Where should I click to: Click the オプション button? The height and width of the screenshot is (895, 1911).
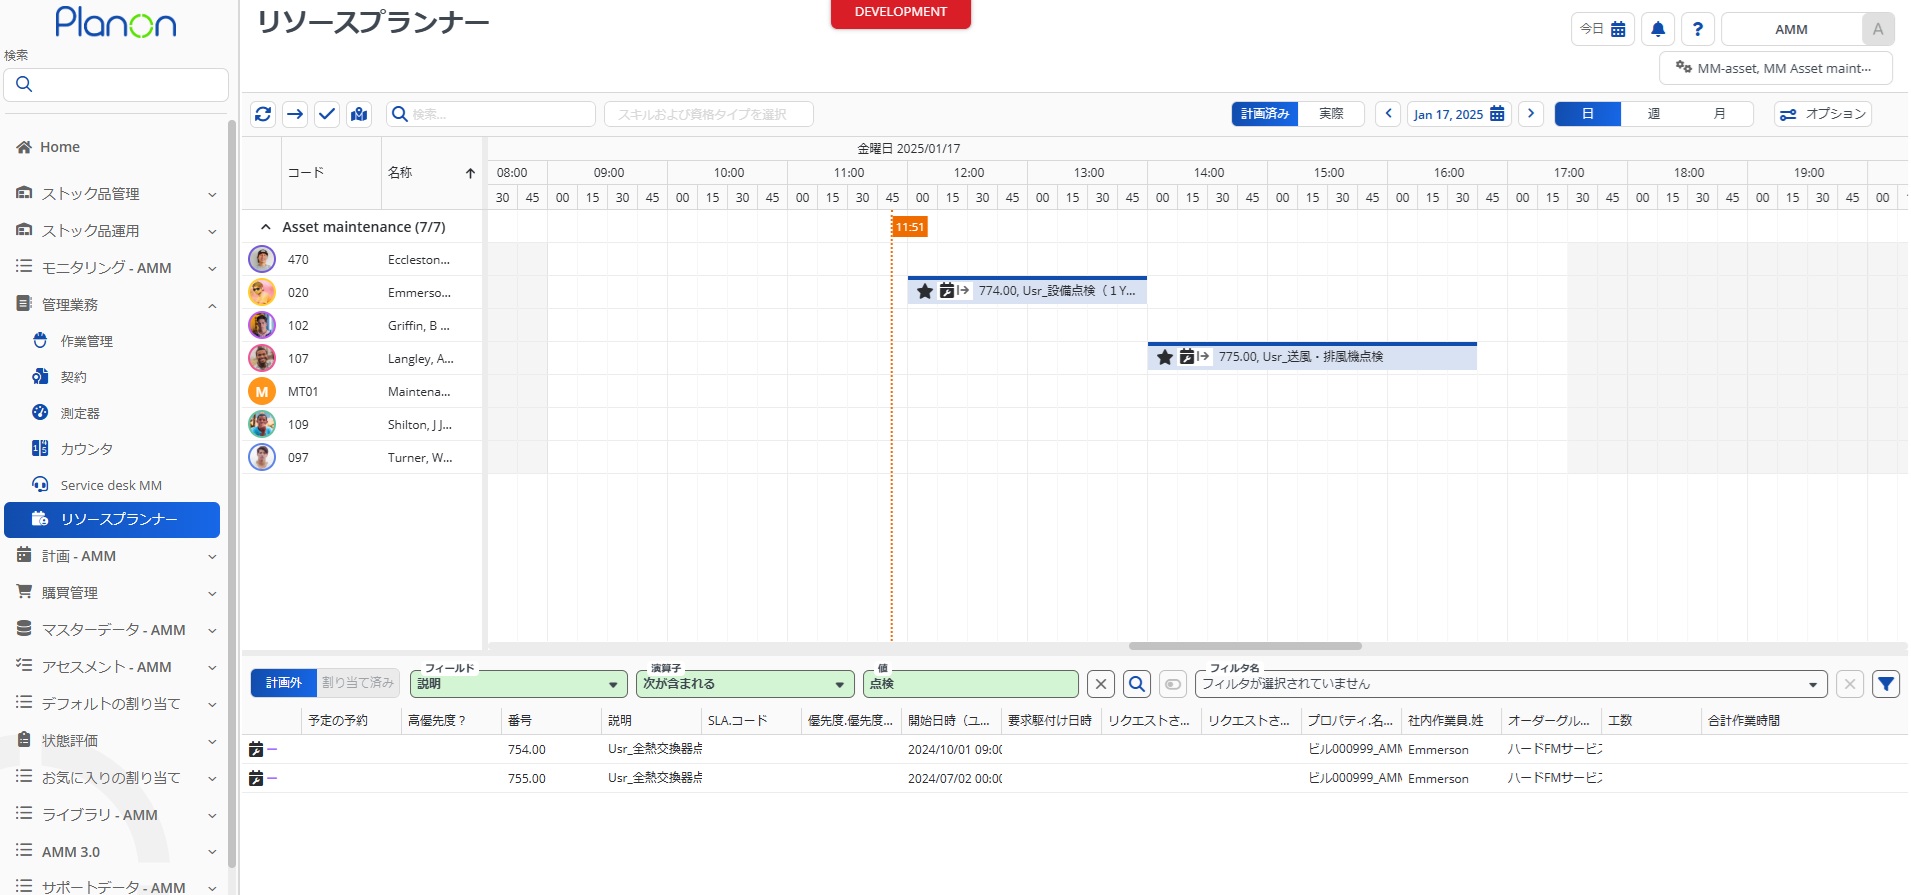(x=1822, y=114)
